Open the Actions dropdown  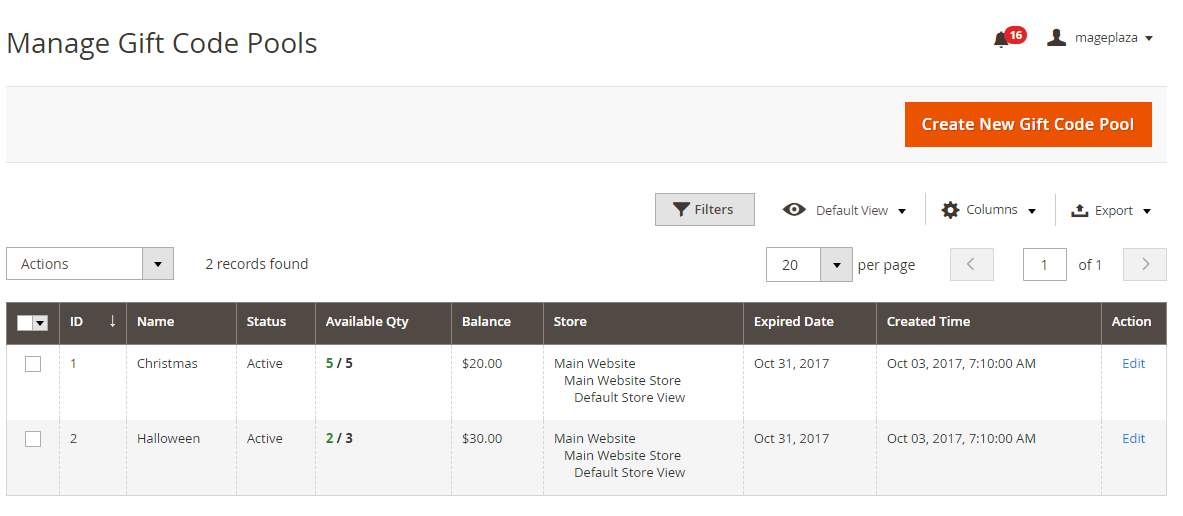[90, 264]
